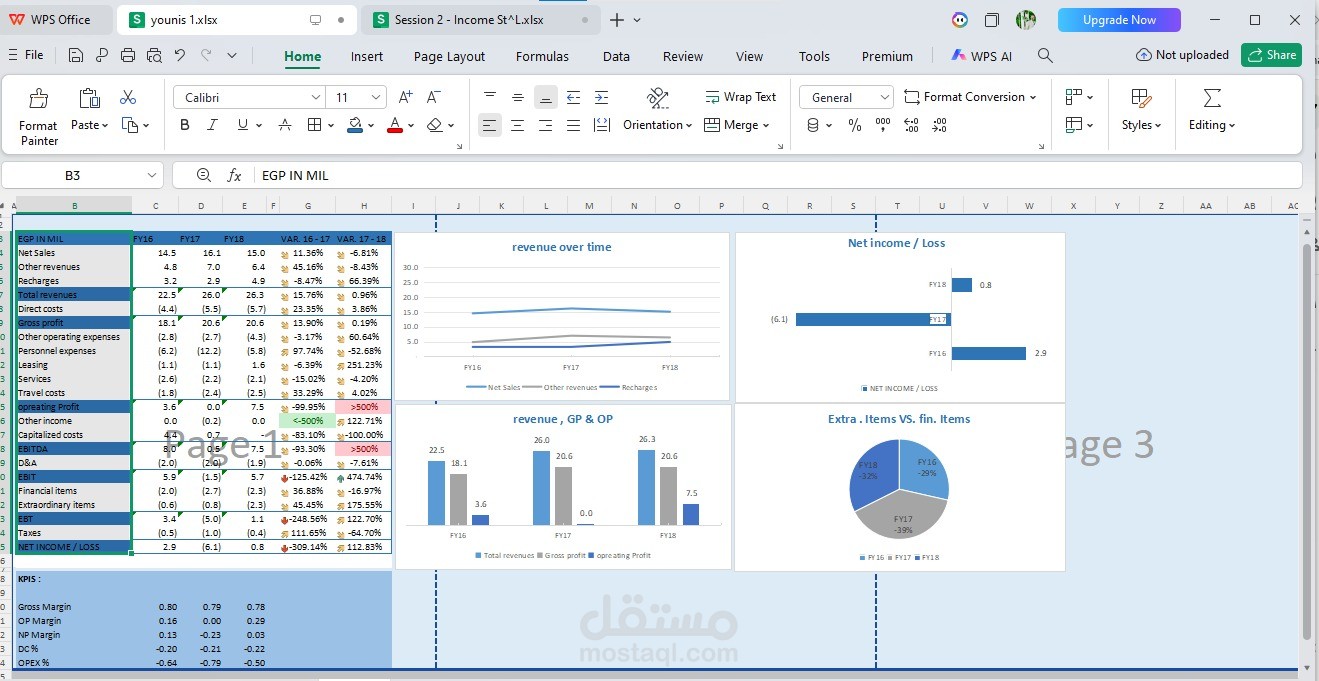Click the Paste clipboard icon
The height and width of the screenshot is (681, 1319).
click(89, 98)
